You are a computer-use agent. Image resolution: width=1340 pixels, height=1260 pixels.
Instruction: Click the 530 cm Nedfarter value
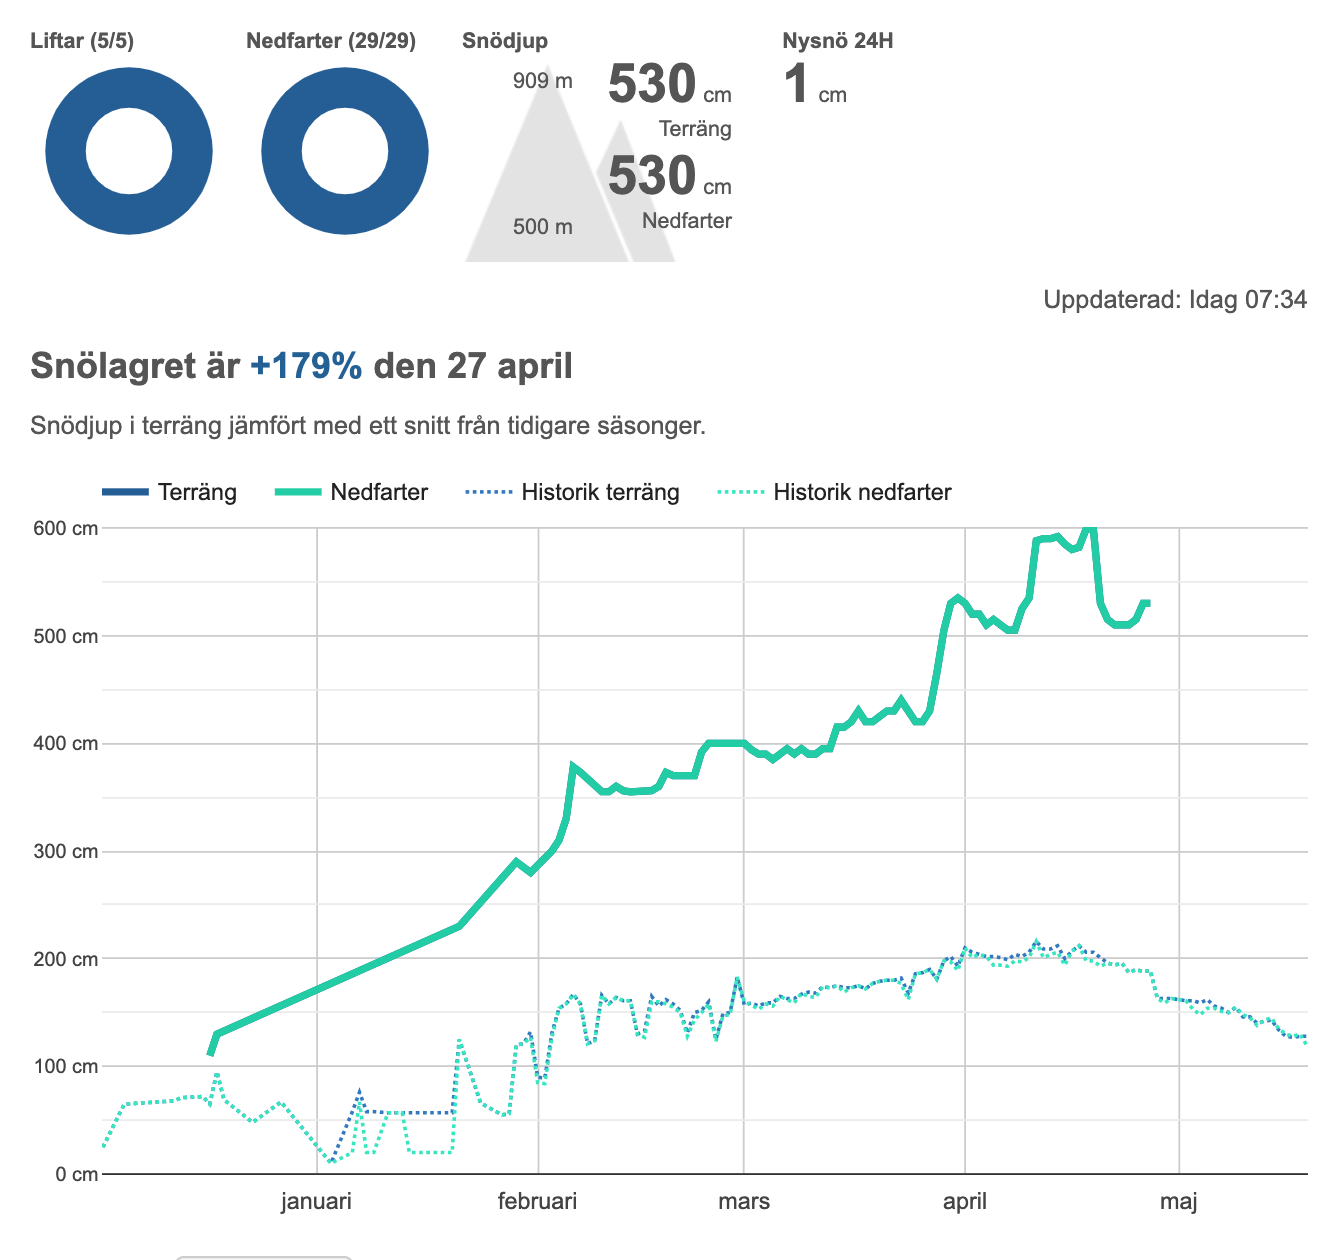click(670, 176)
